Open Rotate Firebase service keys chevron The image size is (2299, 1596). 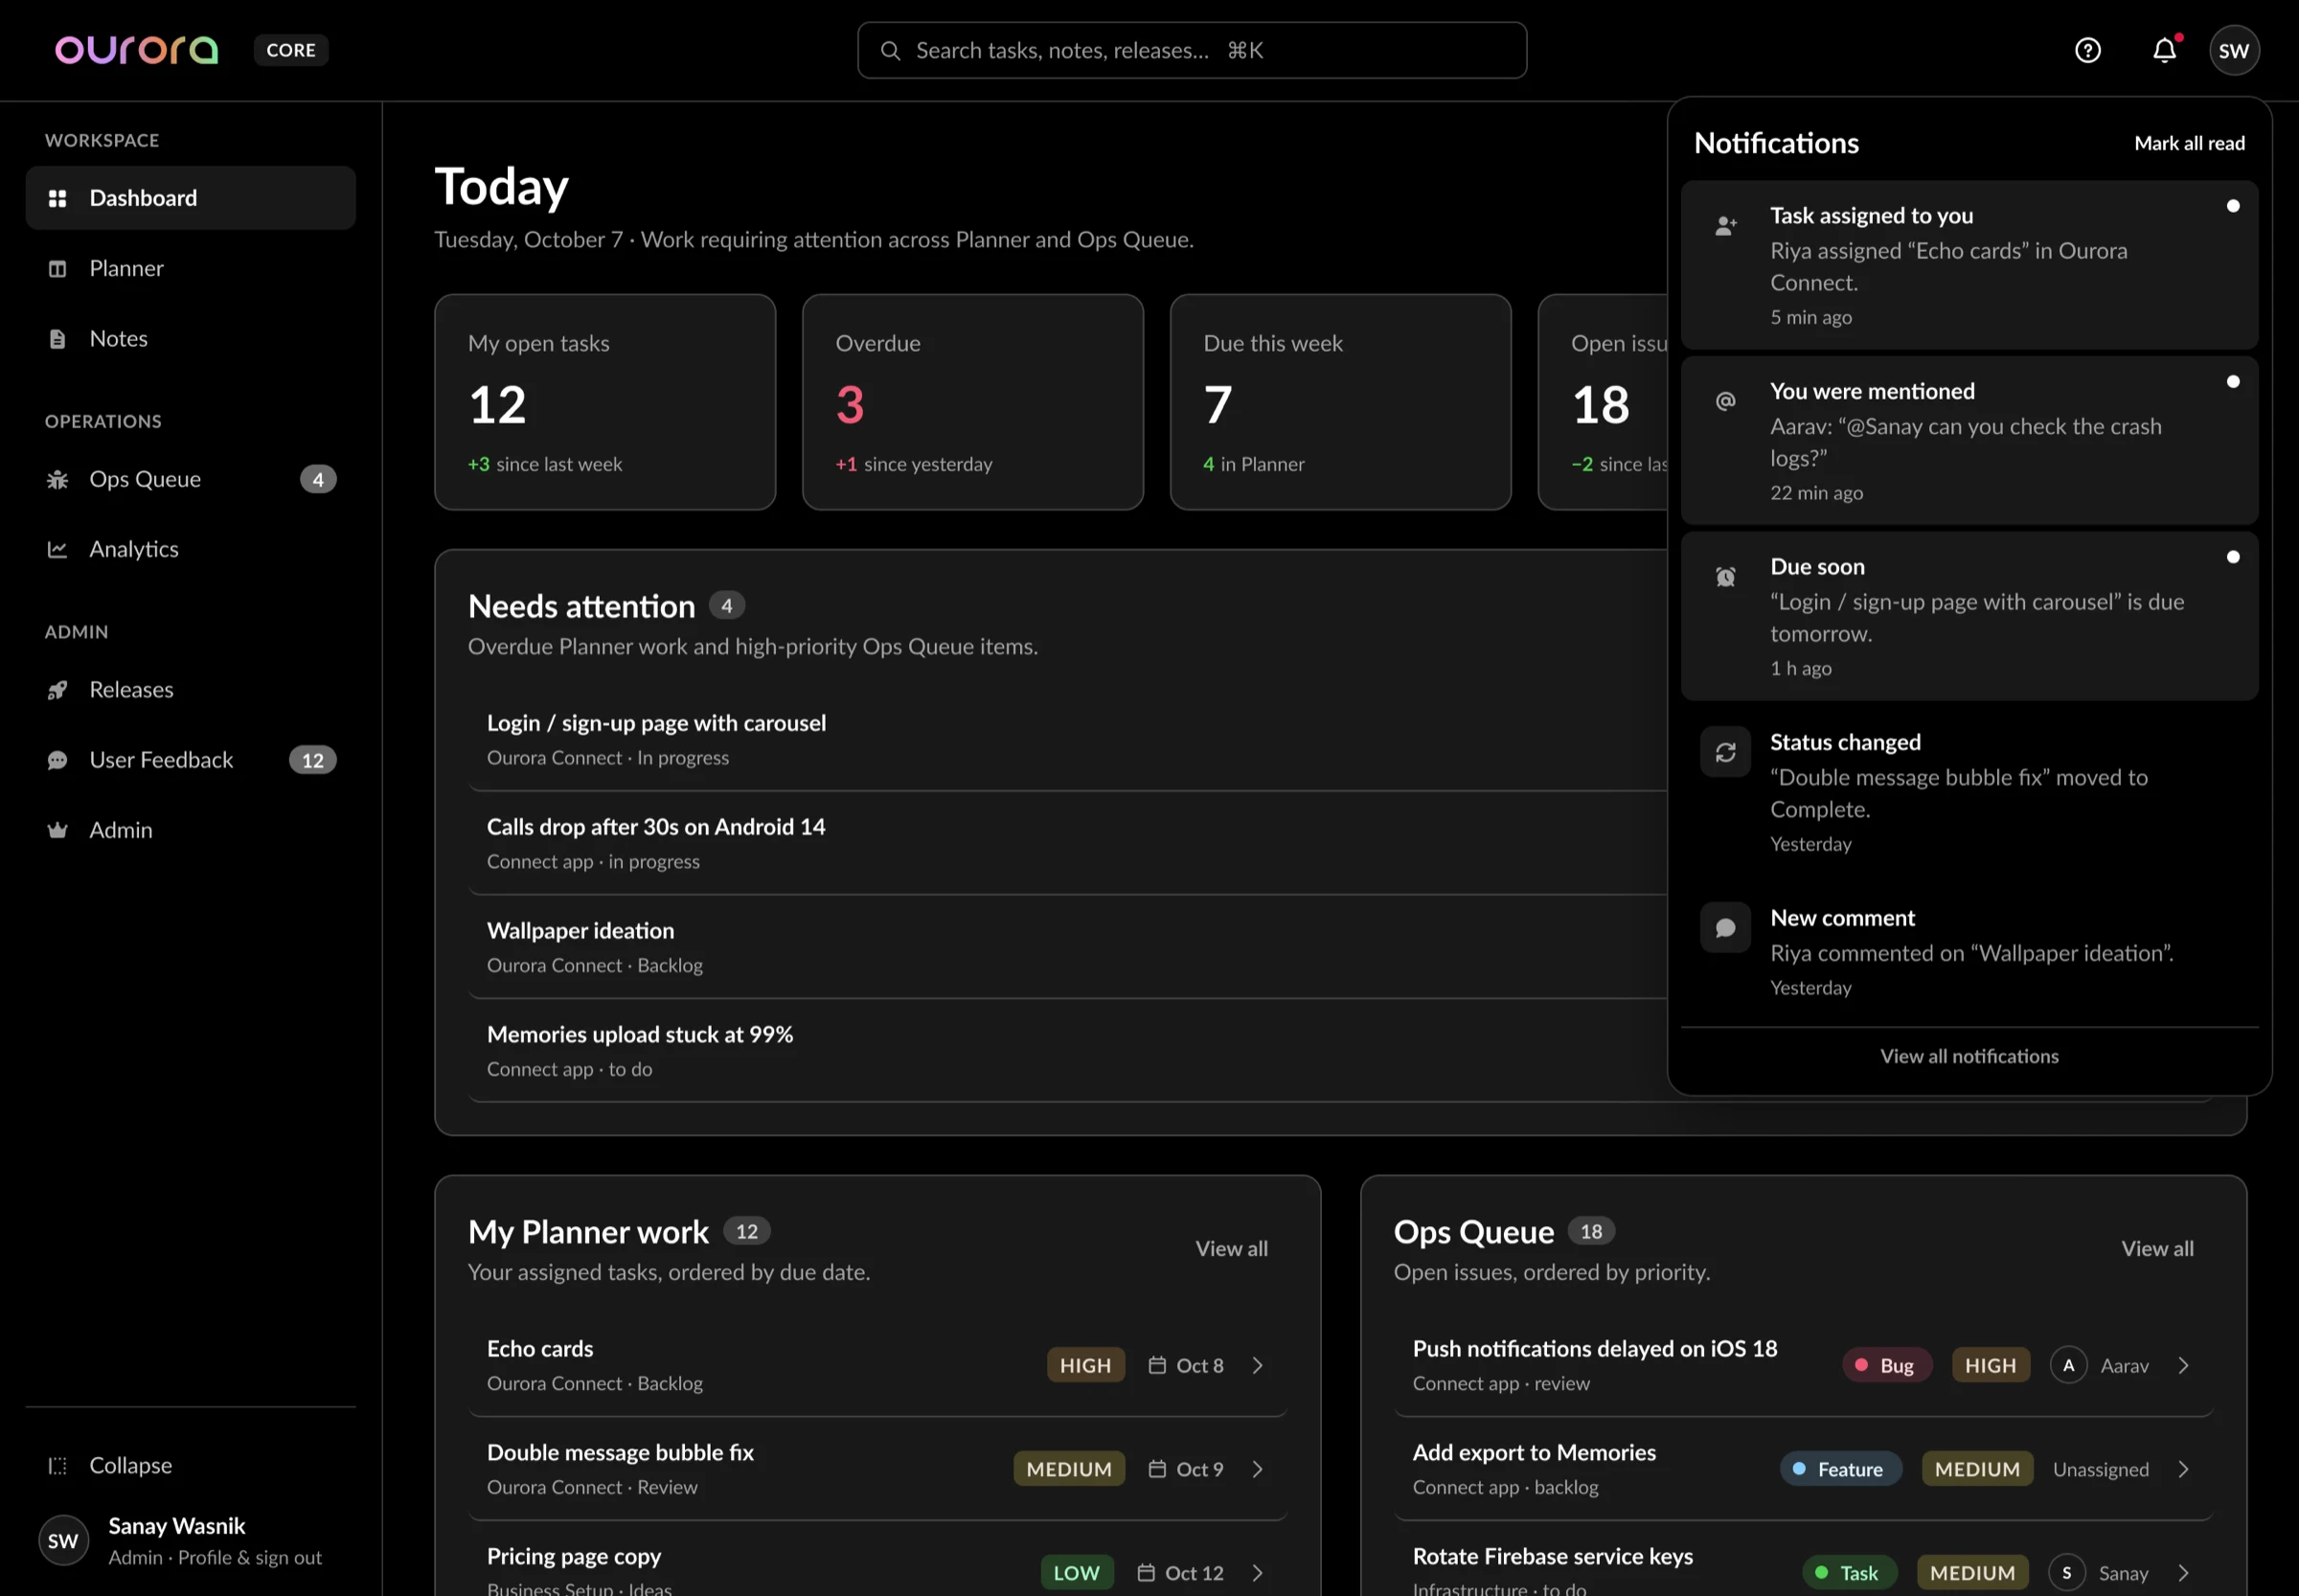pyautogui.click(x=2184, y=1573)
